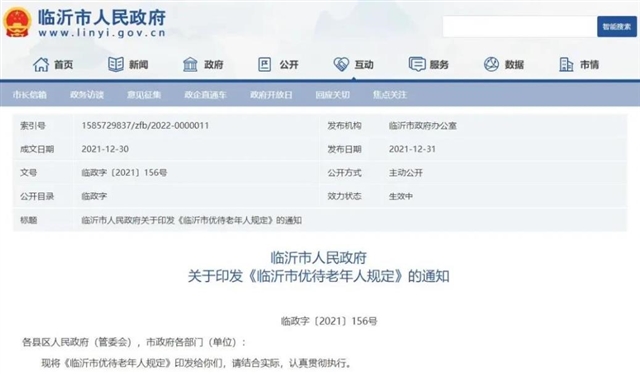Focus the site search input field

(520, 27)
